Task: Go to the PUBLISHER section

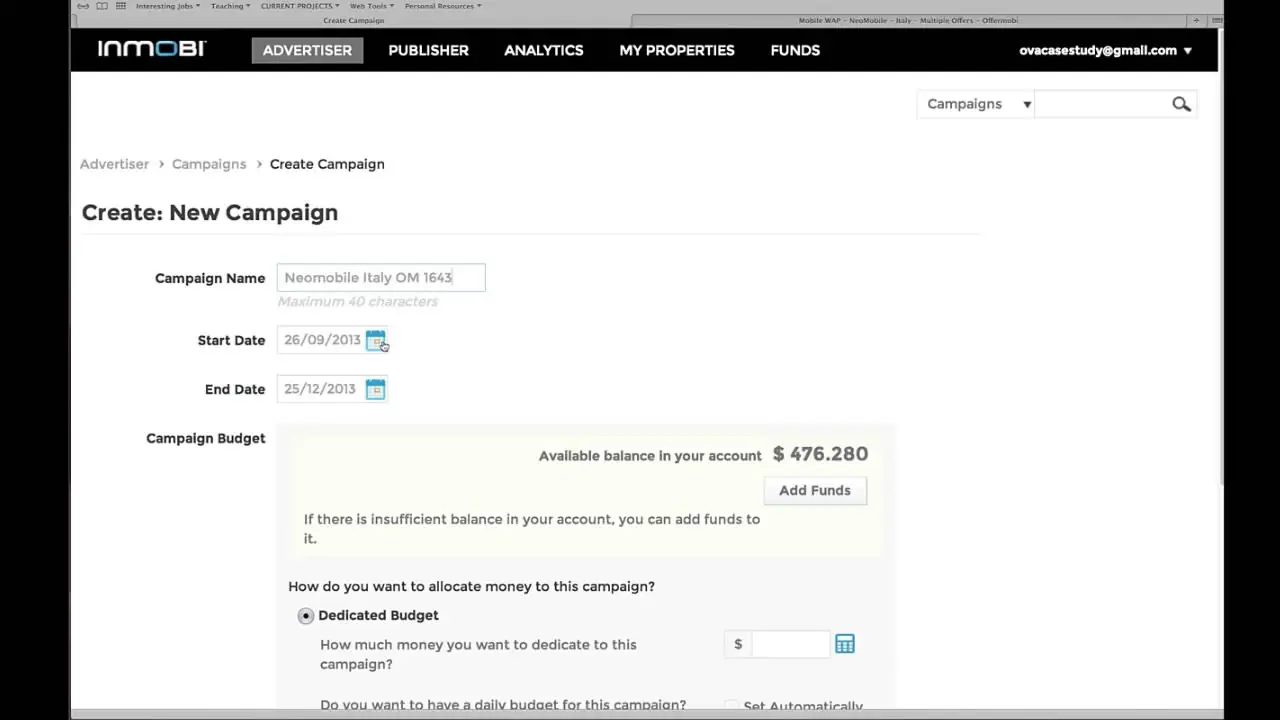Action: tap(428, 50)
